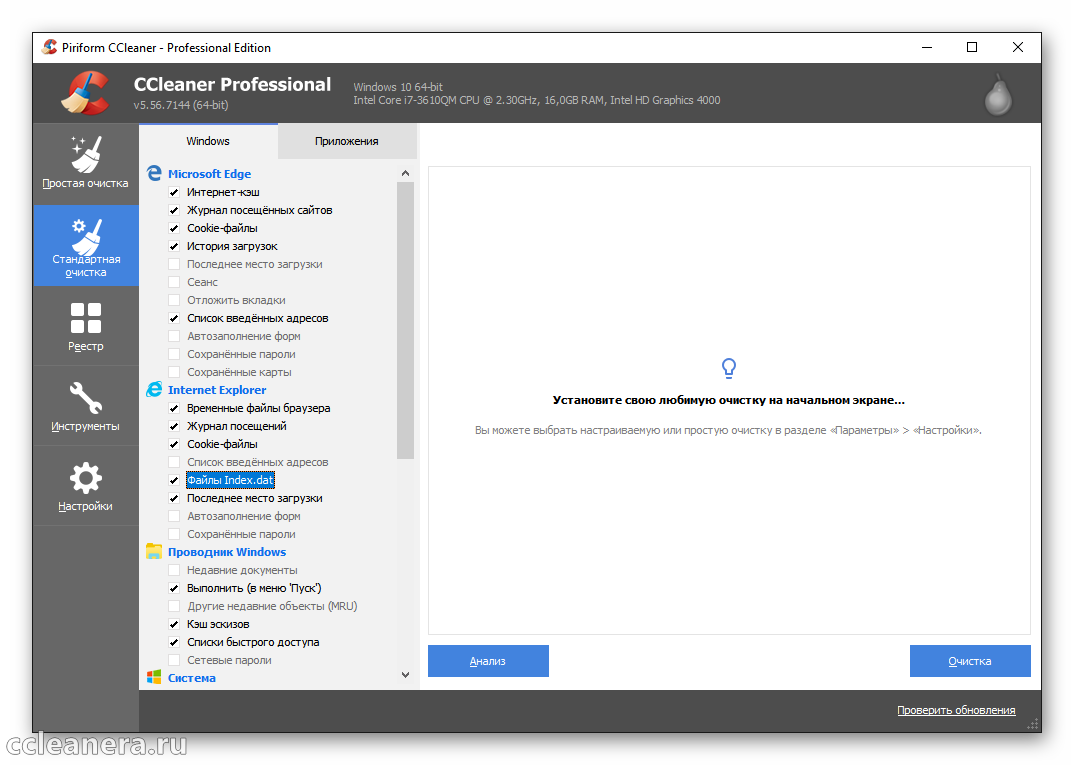Open the Реестр grid icon
Image resolution: width=1074 pixels, height=765 pixels.
85,318
